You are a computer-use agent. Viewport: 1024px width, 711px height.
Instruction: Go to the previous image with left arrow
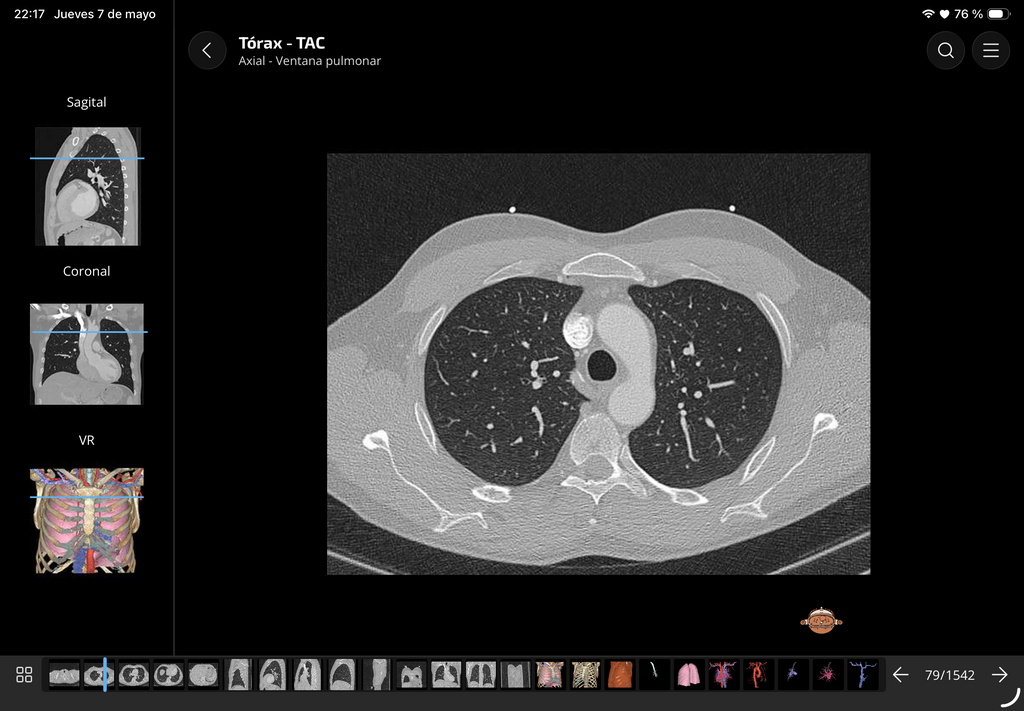pos(901,674)
